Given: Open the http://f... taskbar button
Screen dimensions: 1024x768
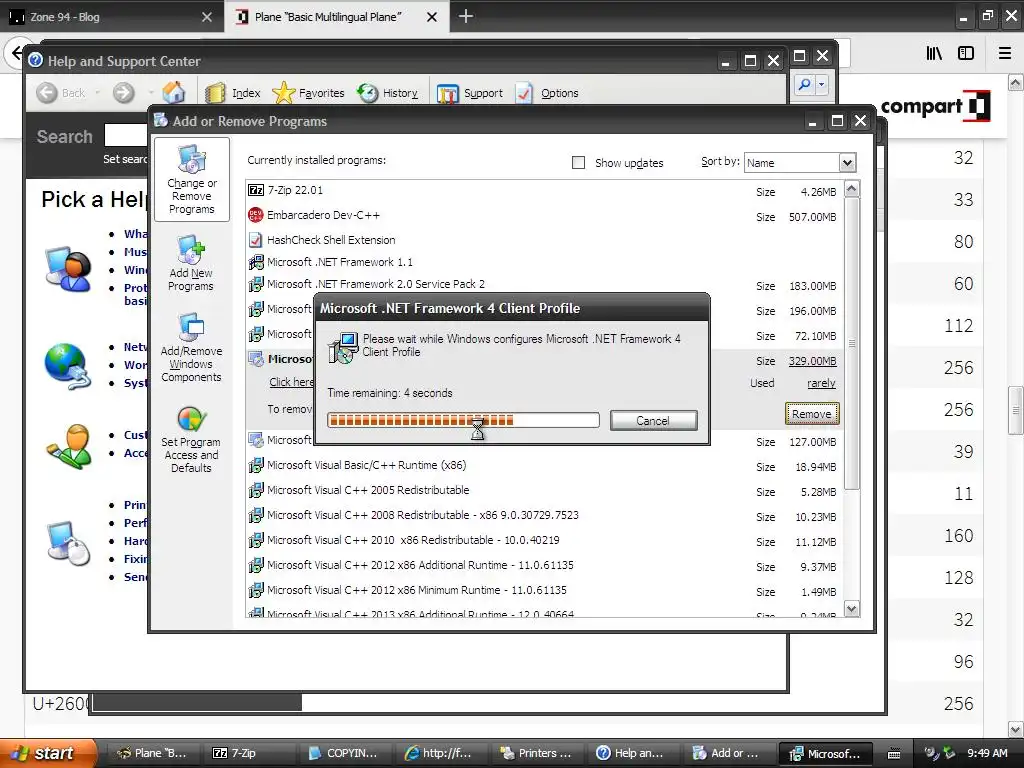Looking at the screenshot, I should point(439,754).
